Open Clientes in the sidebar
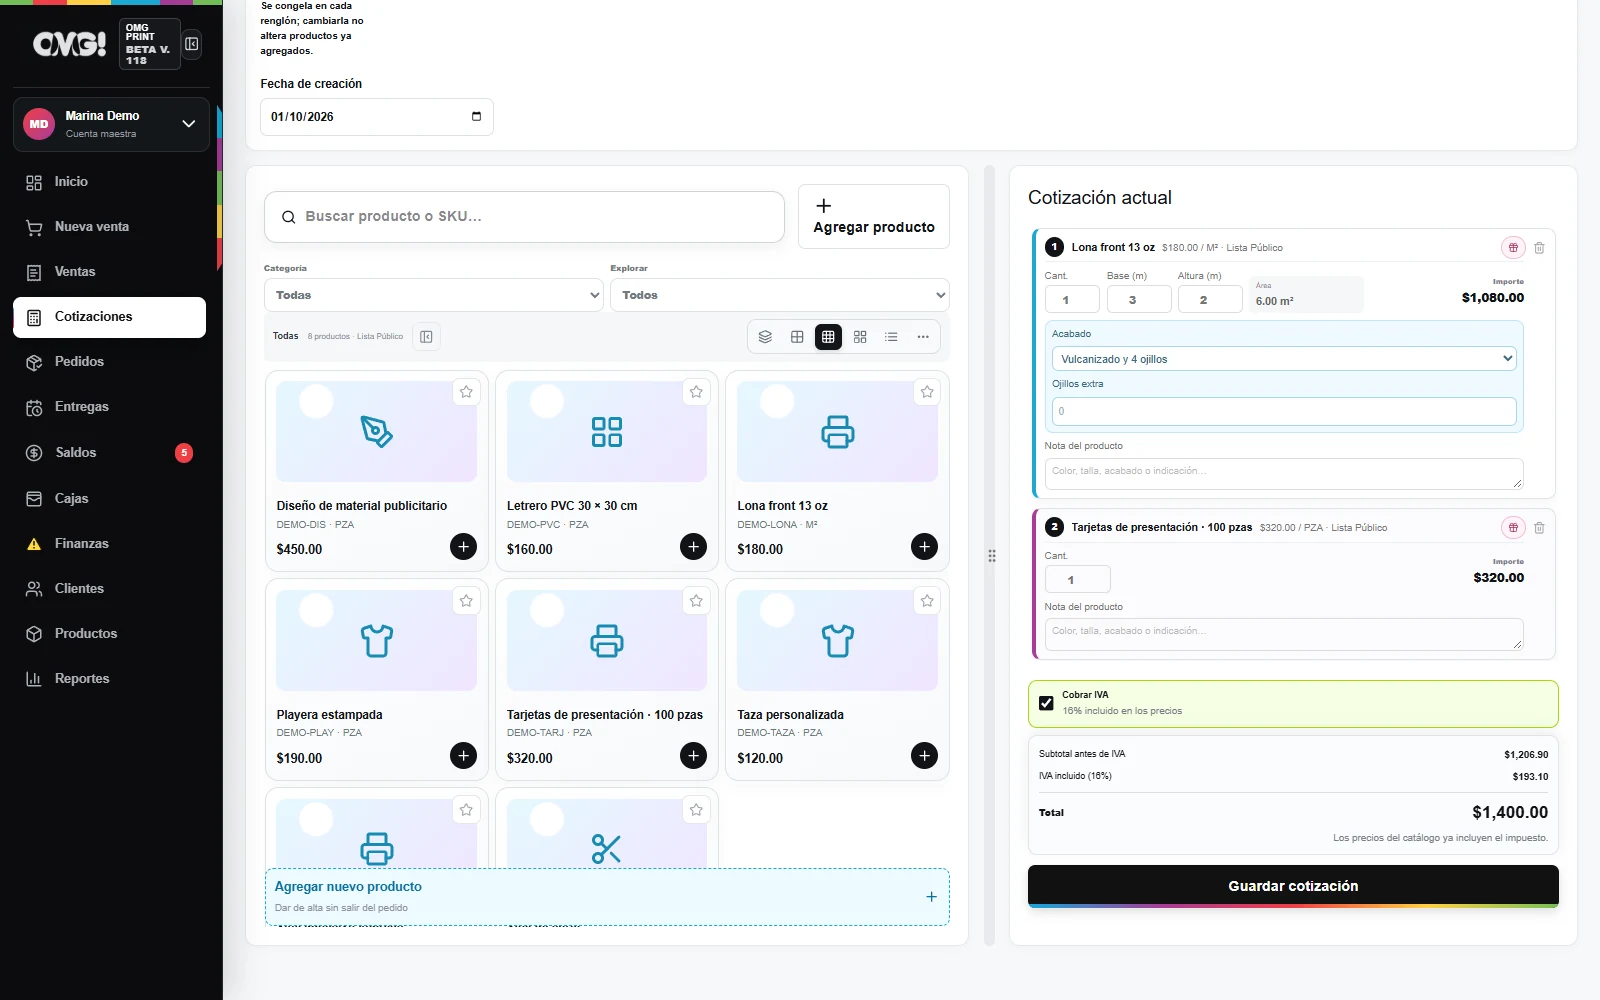 (110, 589)
